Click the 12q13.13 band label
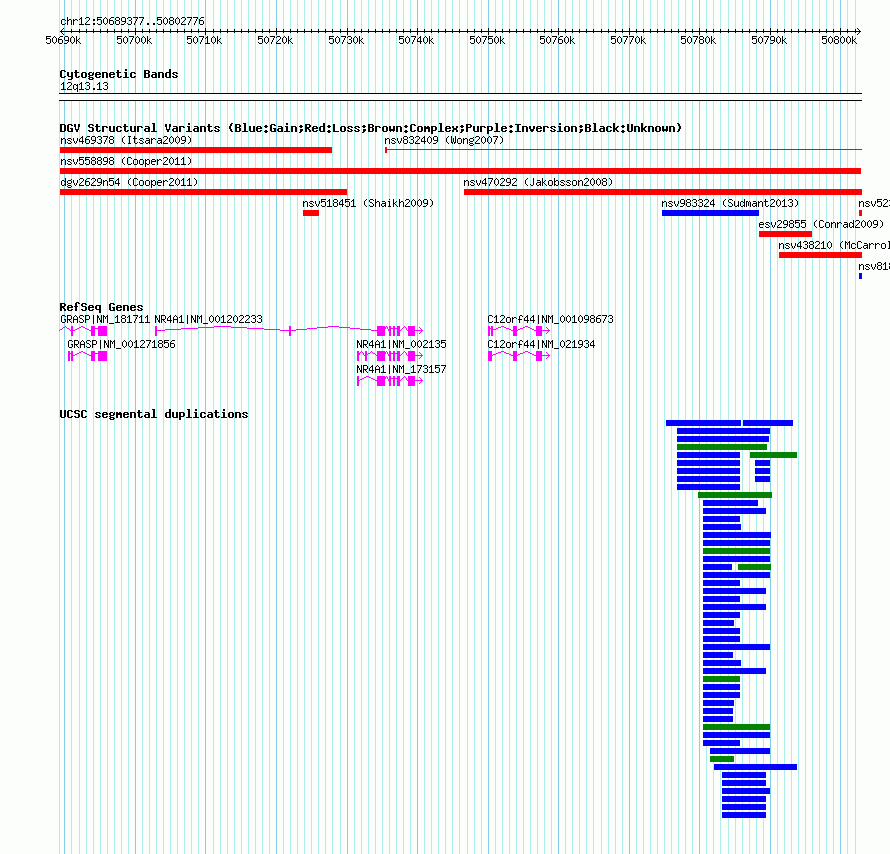 click(84, 86)
